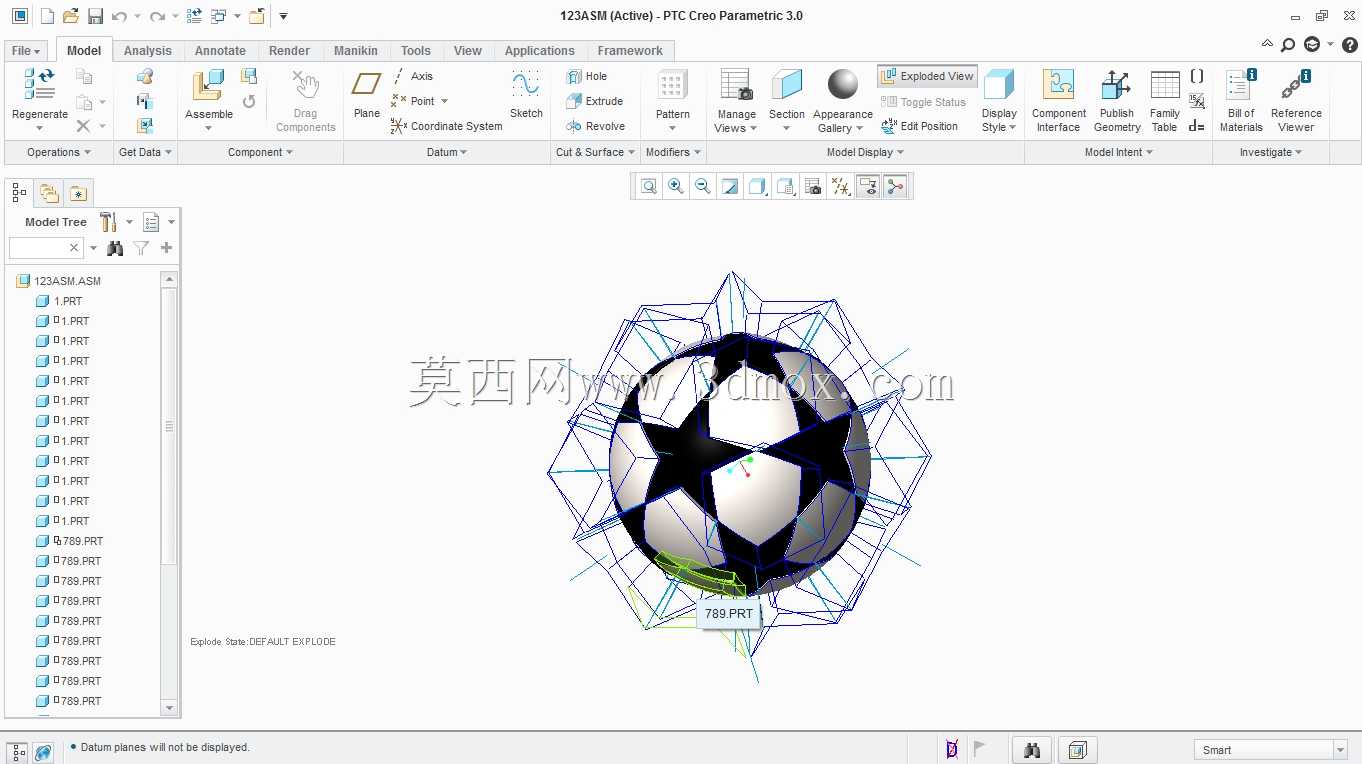Select the Hole tool
This screenshot has width=1362, height=764.
(x=586, y=76)
